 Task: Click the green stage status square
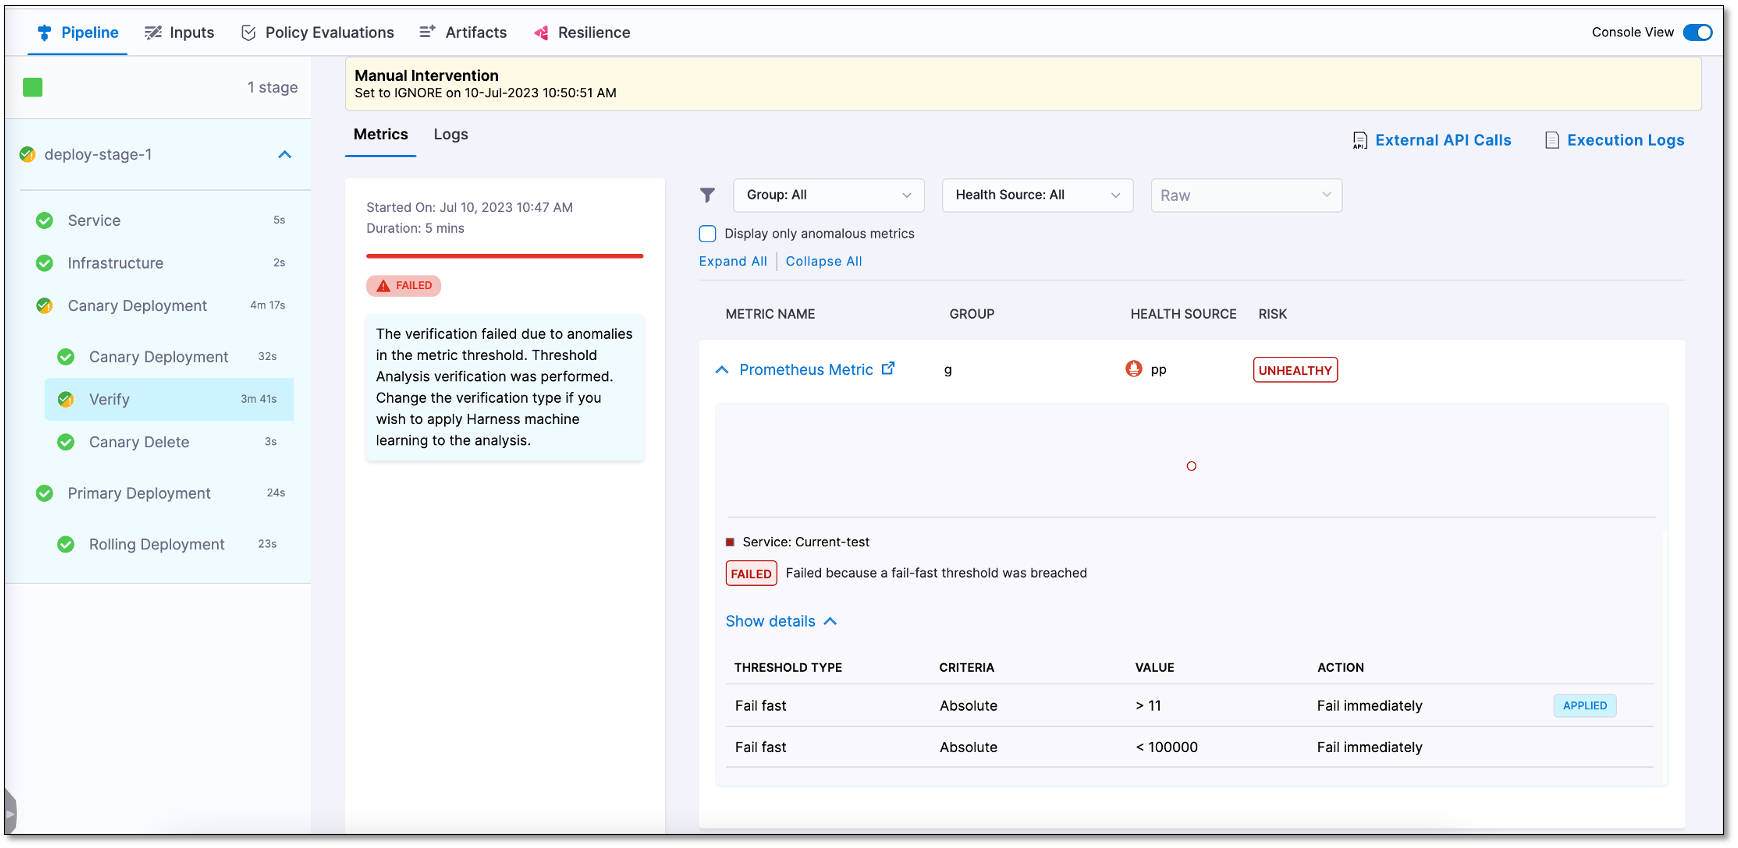tap(33, 87)
